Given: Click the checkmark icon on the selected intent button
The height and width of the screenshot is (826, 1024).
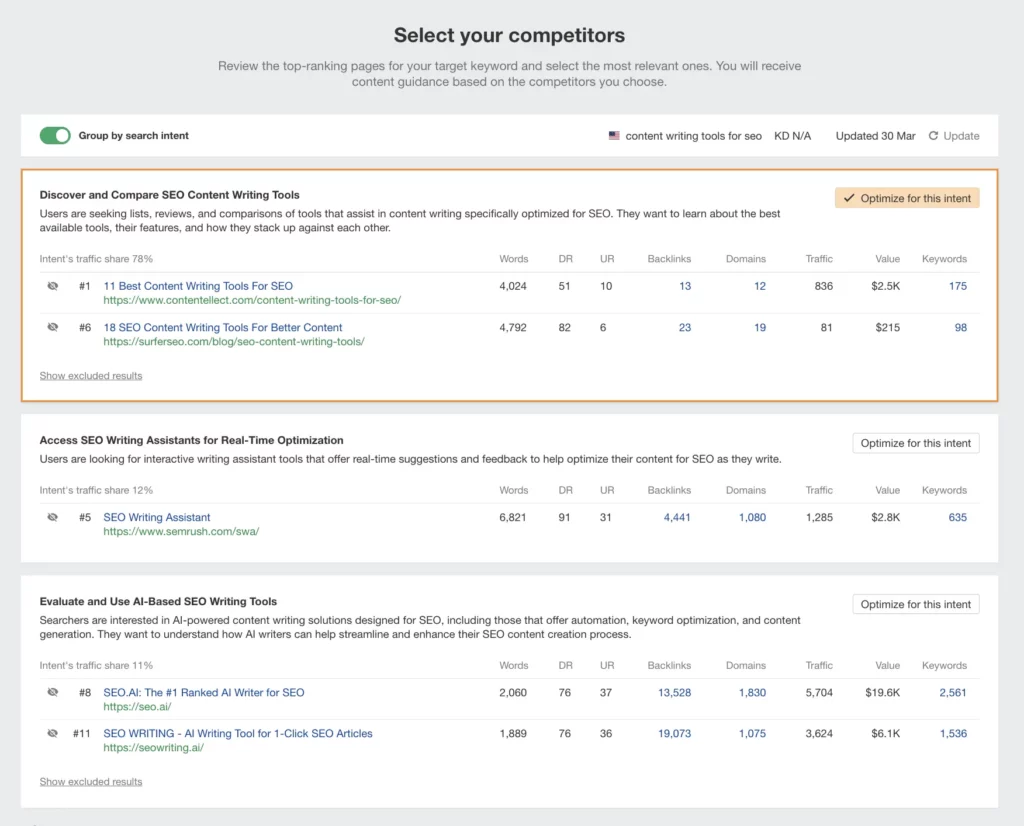Looking at the screenshot, I should pos(852,197).
